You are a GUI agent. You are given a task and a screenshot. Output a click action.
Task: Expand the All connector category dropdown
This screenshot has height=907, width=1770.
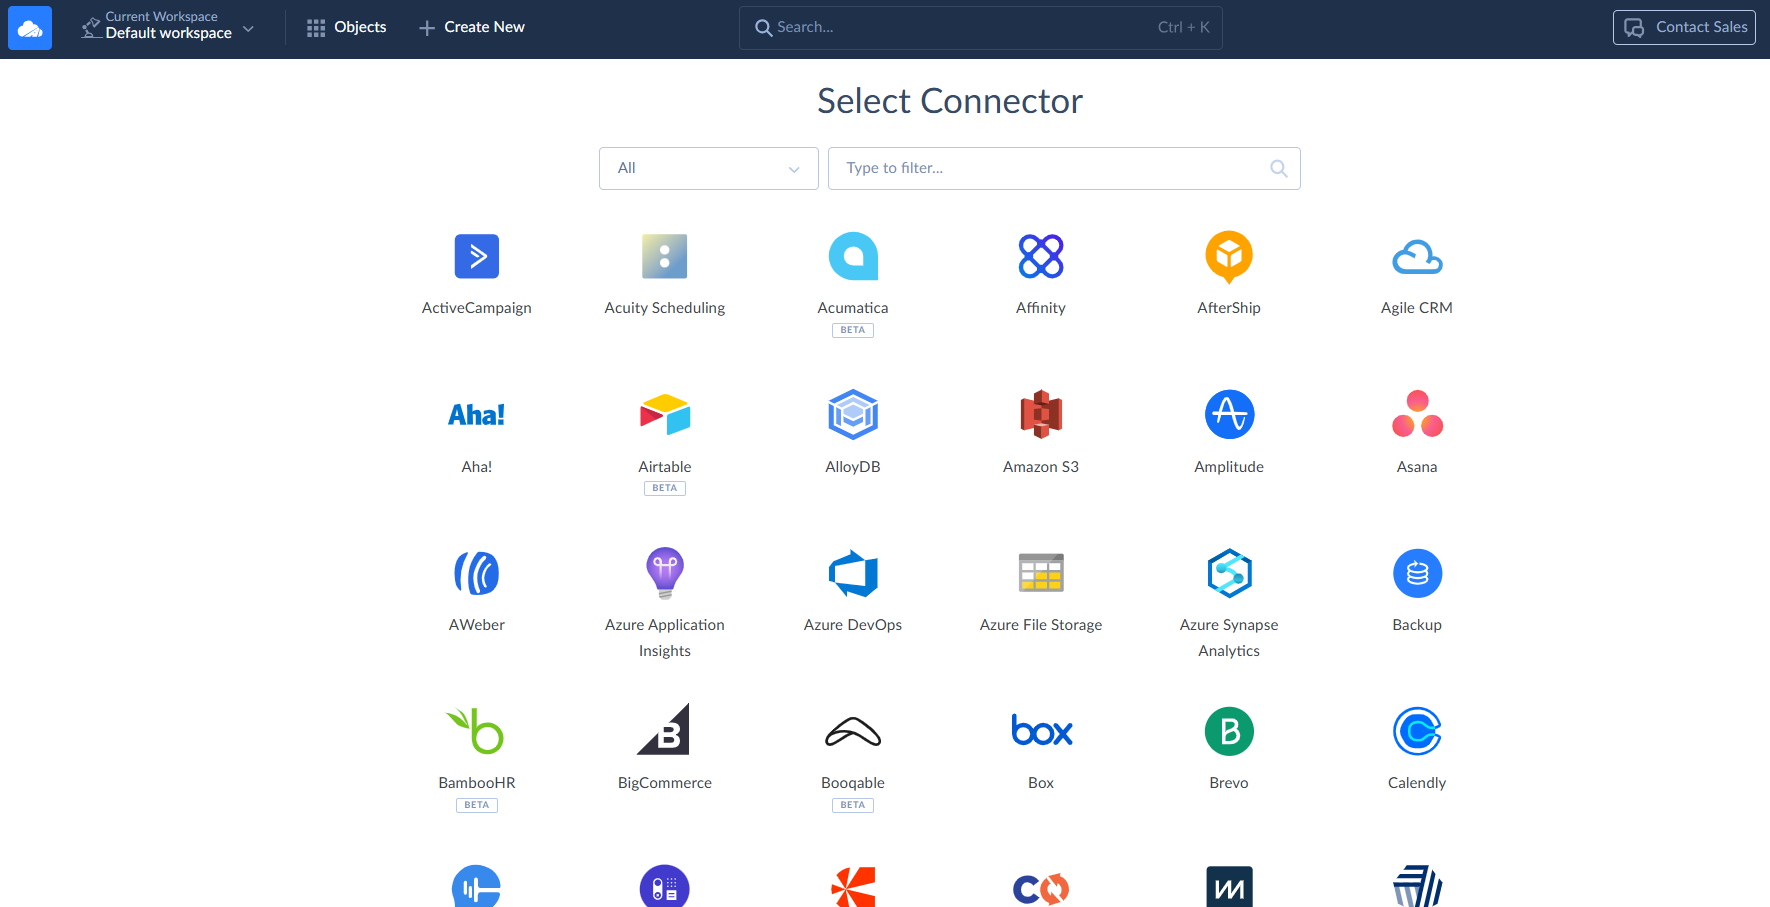(x=708, y=168)
